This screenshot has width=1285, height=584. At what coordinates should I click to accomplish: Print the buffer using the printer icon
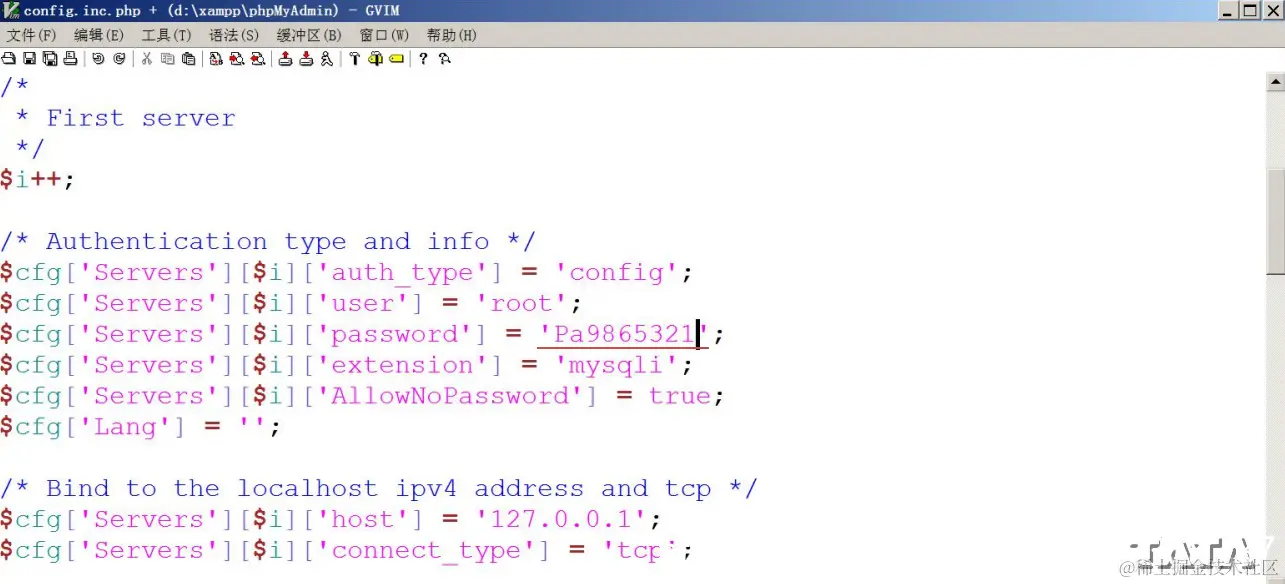tap(70, 59)
